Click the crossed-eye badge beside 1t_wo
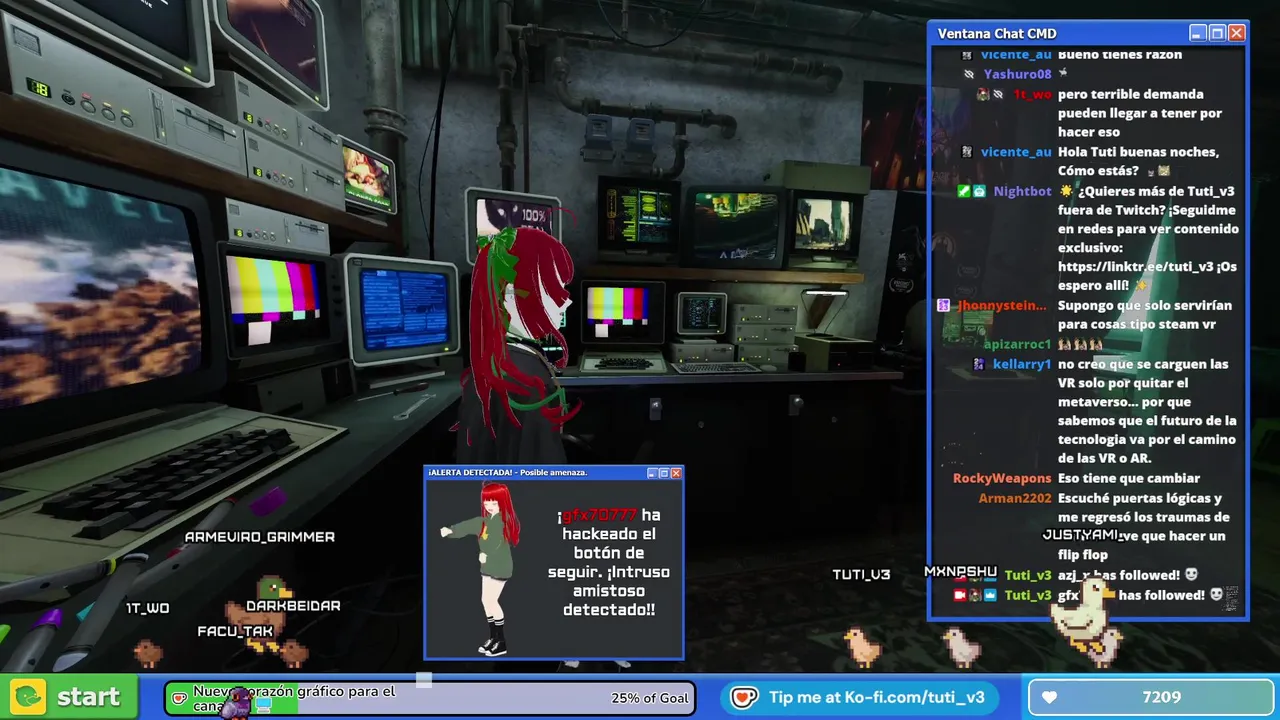The height and width of the screenshot is (720, 1280). tap(998, 94)
